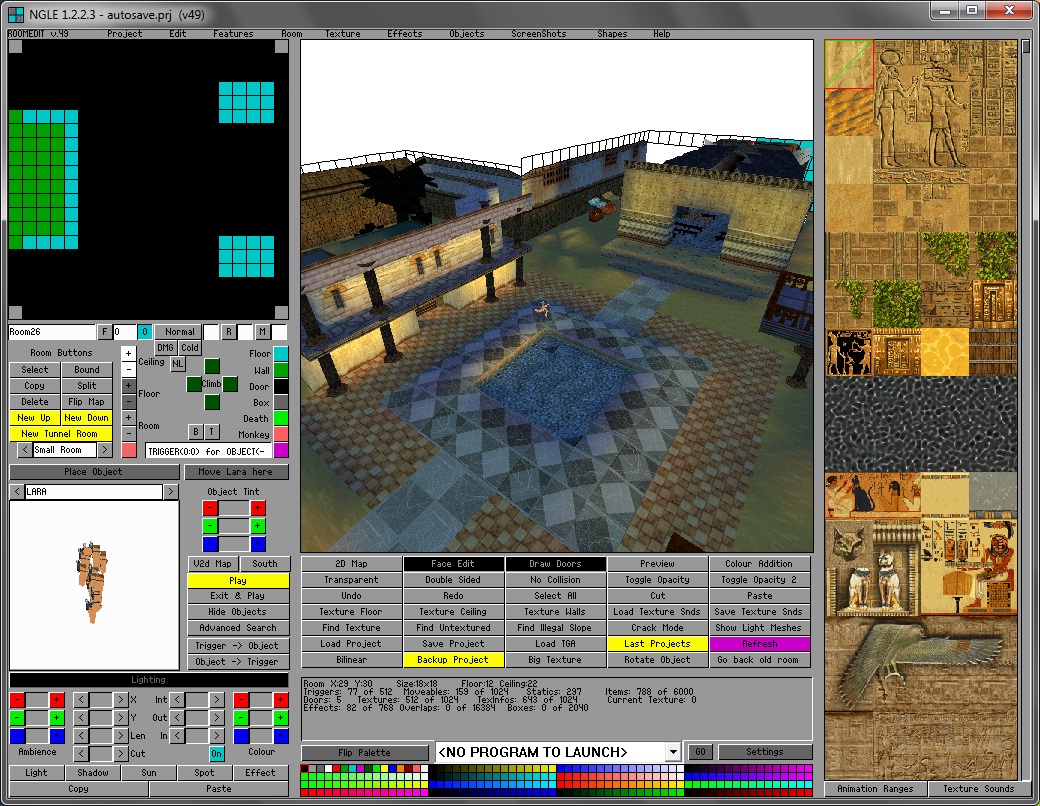Increase red light Colour value
The image size is (1040, 806).
[x=281, y=699]
